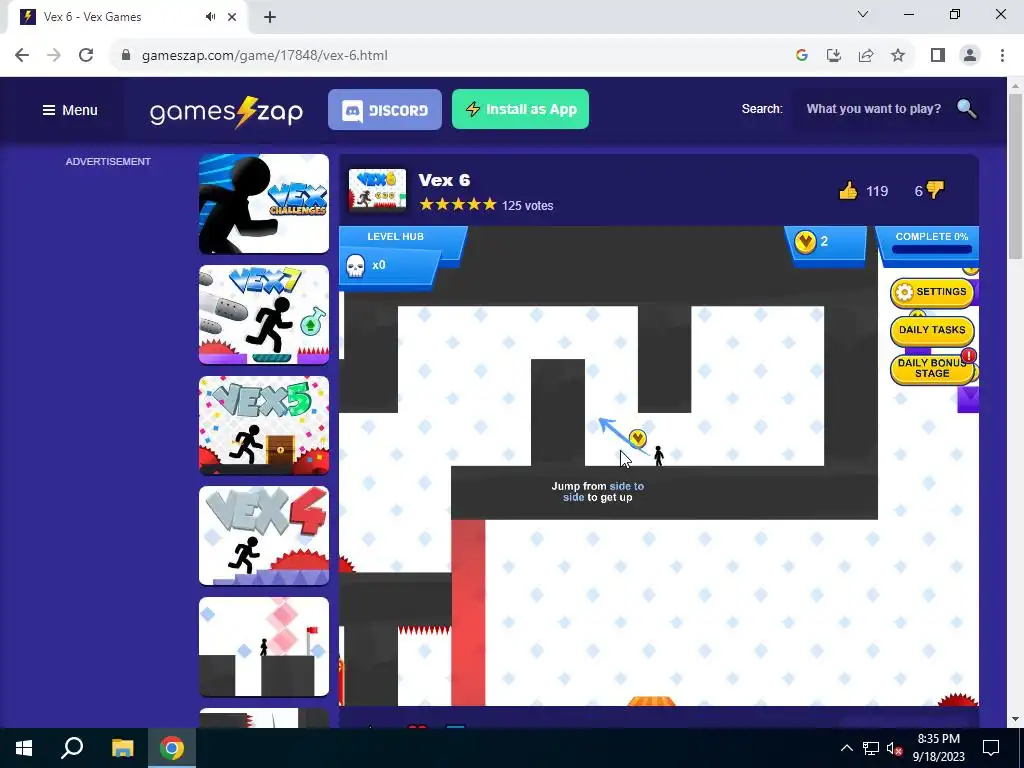Go back to previous page

[22, 56]
